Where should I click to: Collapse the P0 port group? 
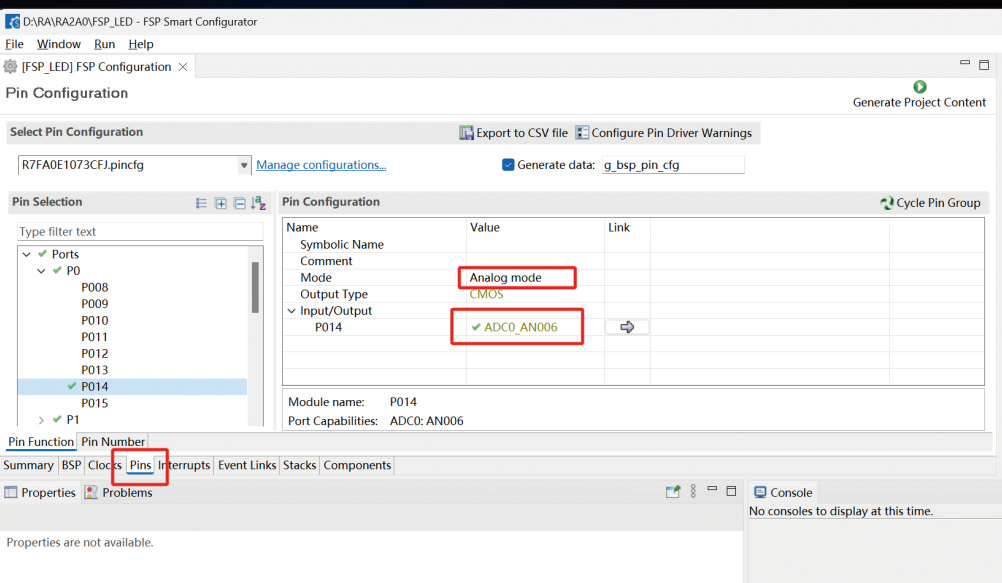point(42,270)
